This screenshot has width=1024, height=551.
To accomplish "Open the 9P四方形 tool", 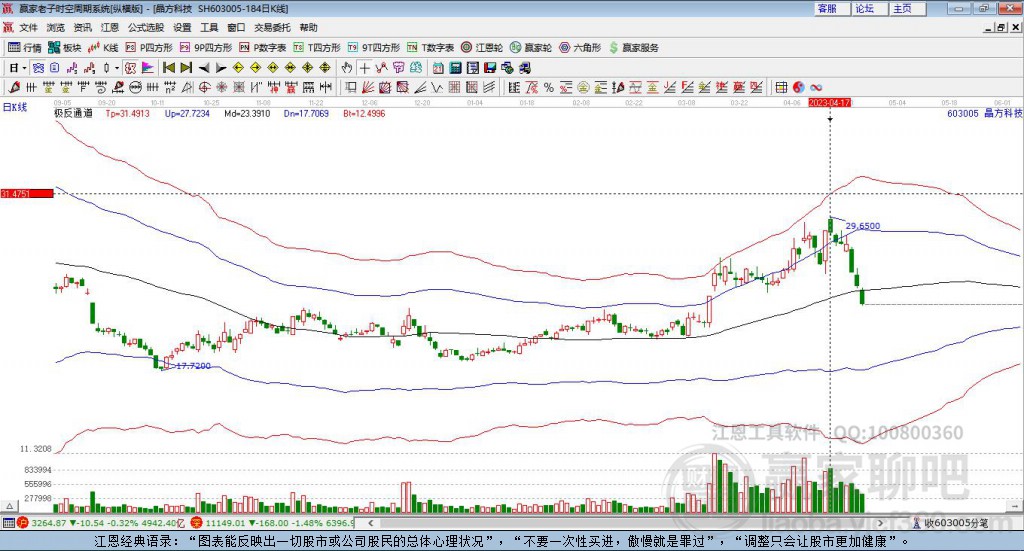I will (206, 48).
